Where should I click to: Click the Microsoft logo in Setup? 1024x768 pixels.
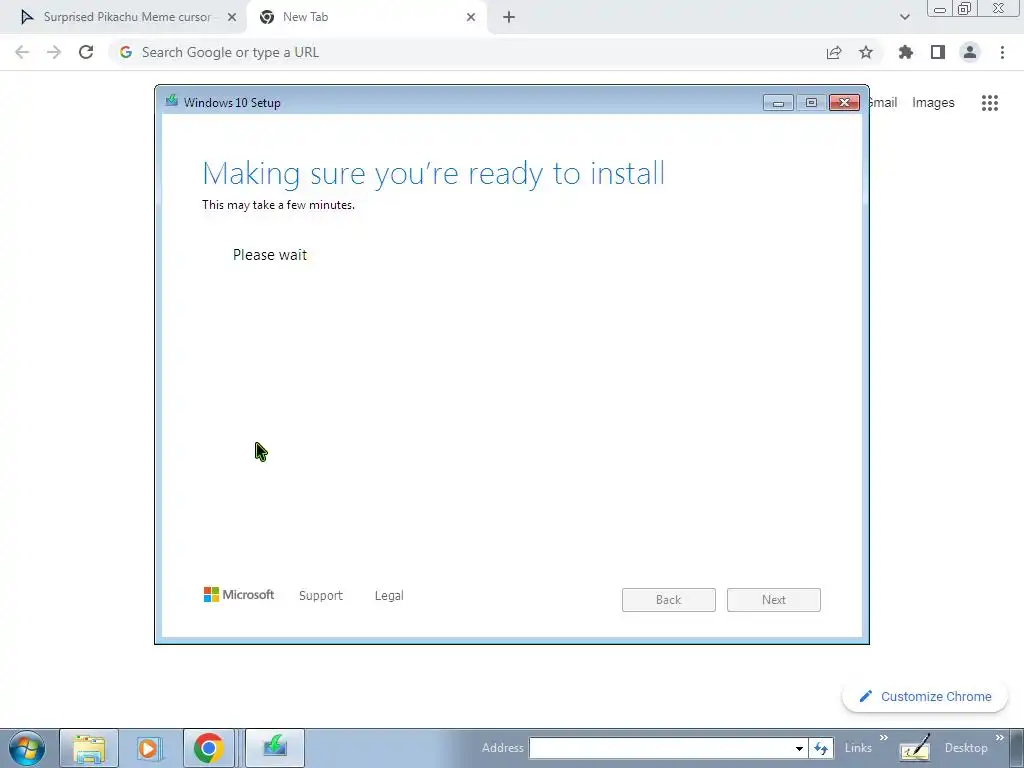(x=239, y=595)
